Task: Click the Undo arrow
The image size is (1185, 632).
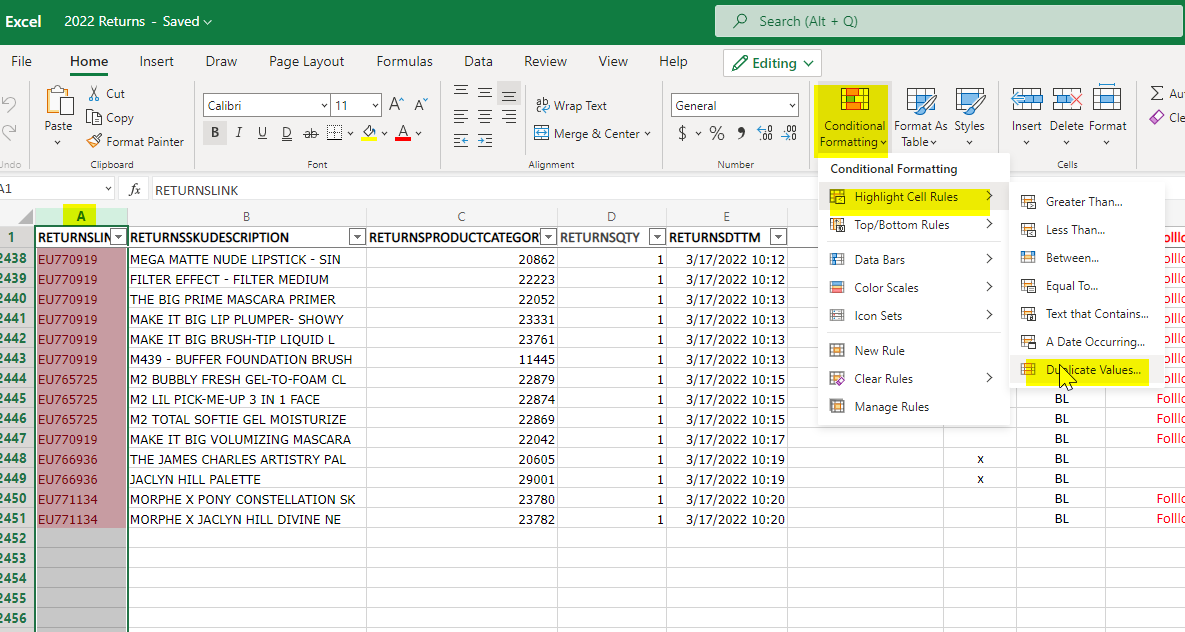Action: (x=8, y=104)
